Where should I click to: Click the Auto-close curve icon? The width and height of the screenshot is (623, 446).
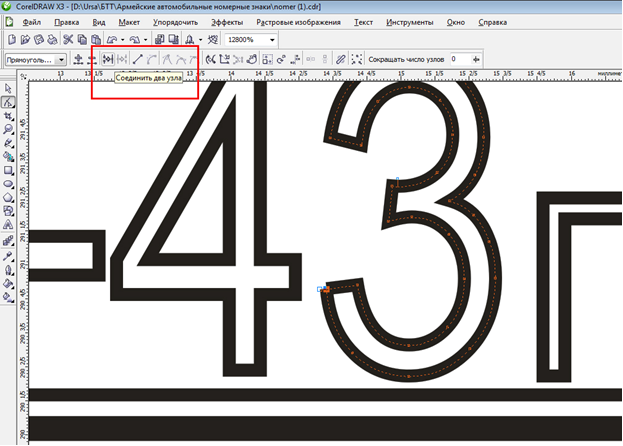click(x=252, y=60)
